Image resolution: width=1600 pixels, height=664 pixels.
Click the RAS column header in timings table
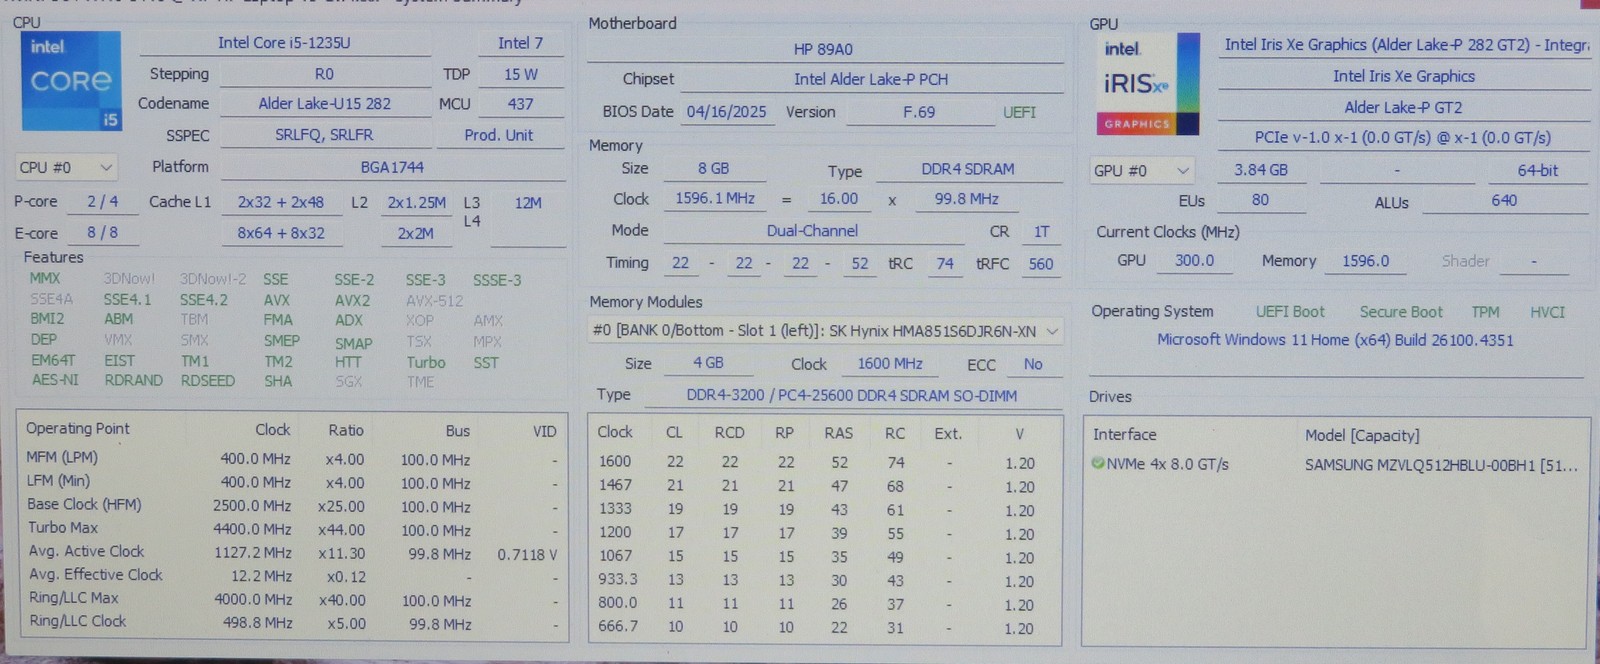click(838, 433)
